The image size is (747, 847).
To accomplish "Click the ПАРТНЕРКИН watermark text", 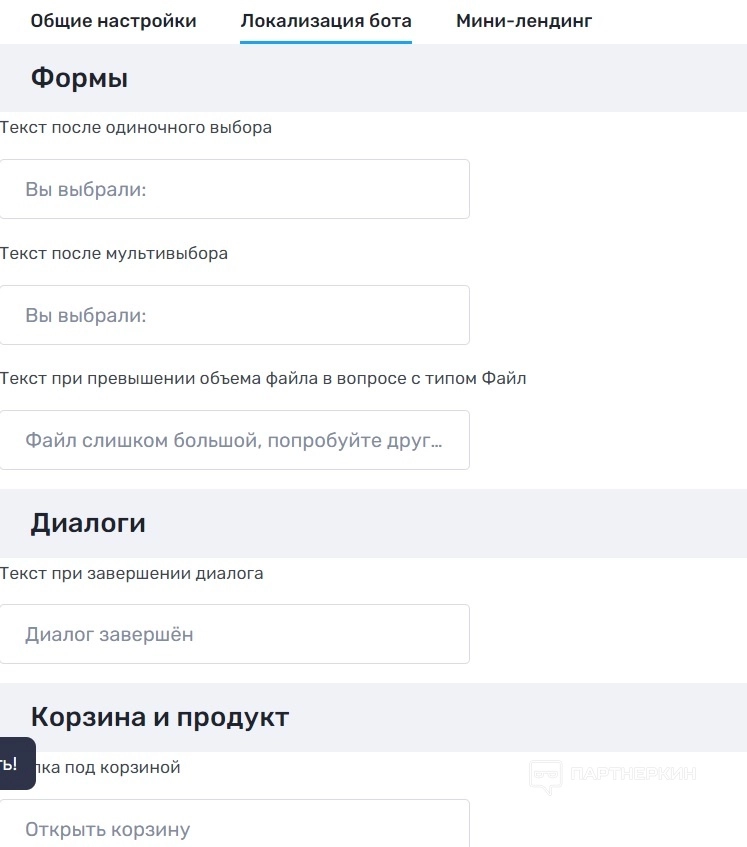I will [x=632, y=773].
